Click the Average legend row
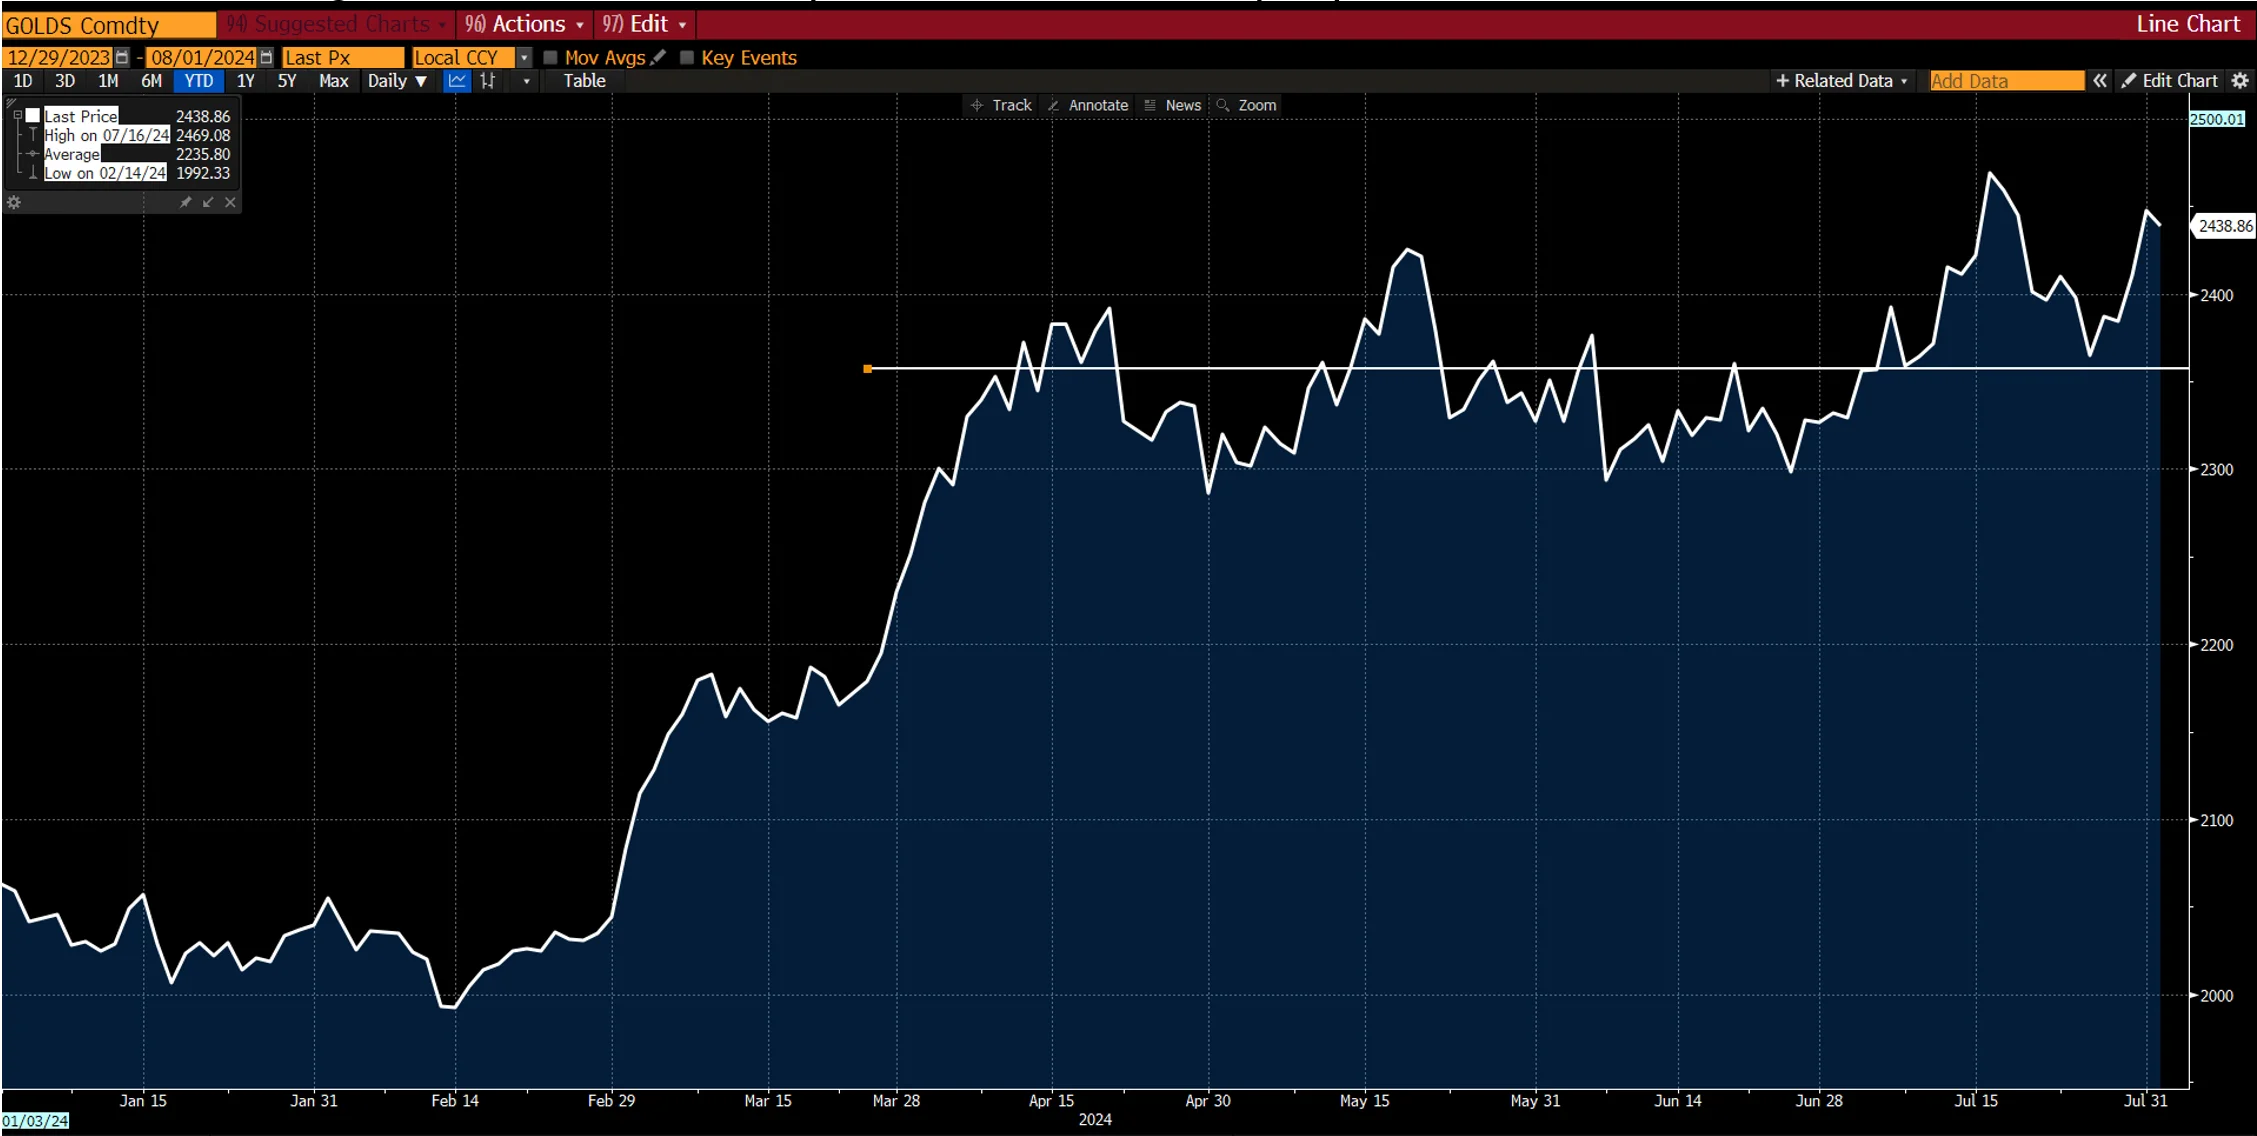This screenshot has width=2257, height=1136. (137, 154)
